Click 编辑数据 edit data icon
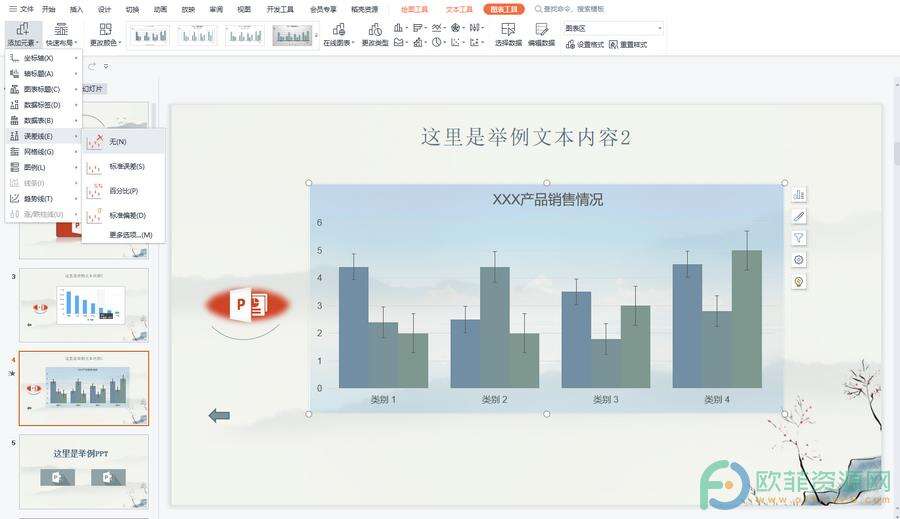 tap(541, 34)
